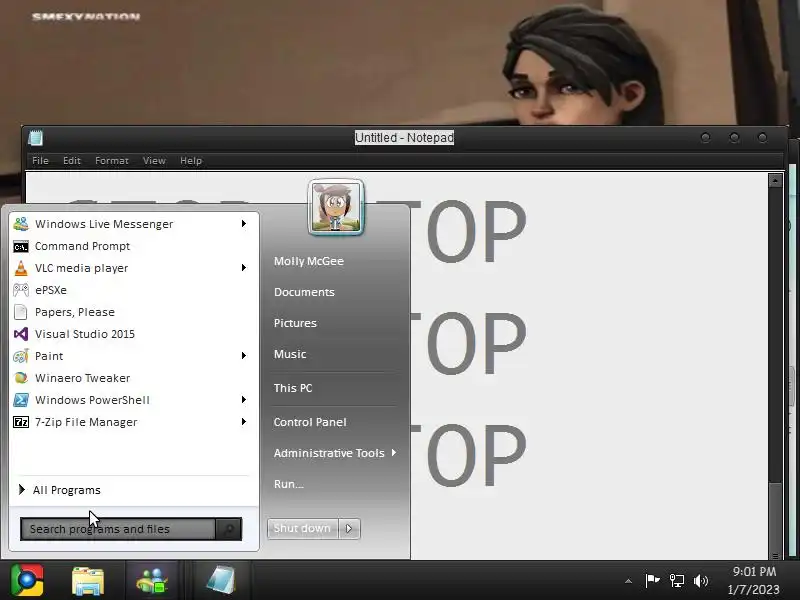Open Notepad Edit menu

72,161
